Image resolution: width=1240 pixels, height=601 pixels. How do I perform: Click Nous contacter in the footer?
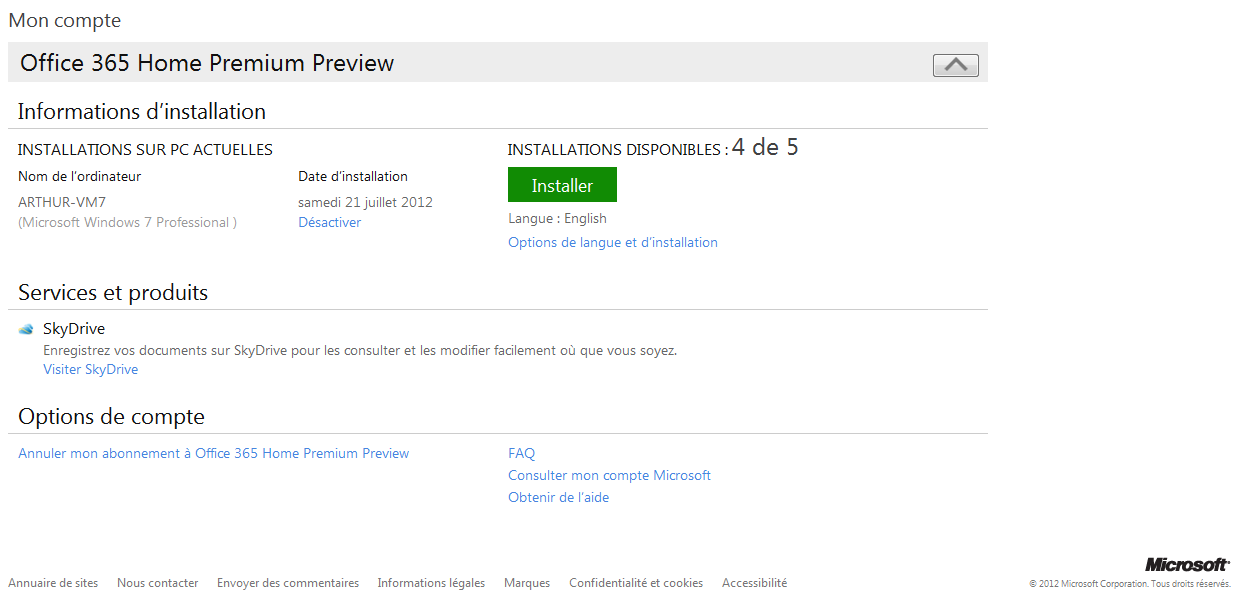tap(157, 583)
